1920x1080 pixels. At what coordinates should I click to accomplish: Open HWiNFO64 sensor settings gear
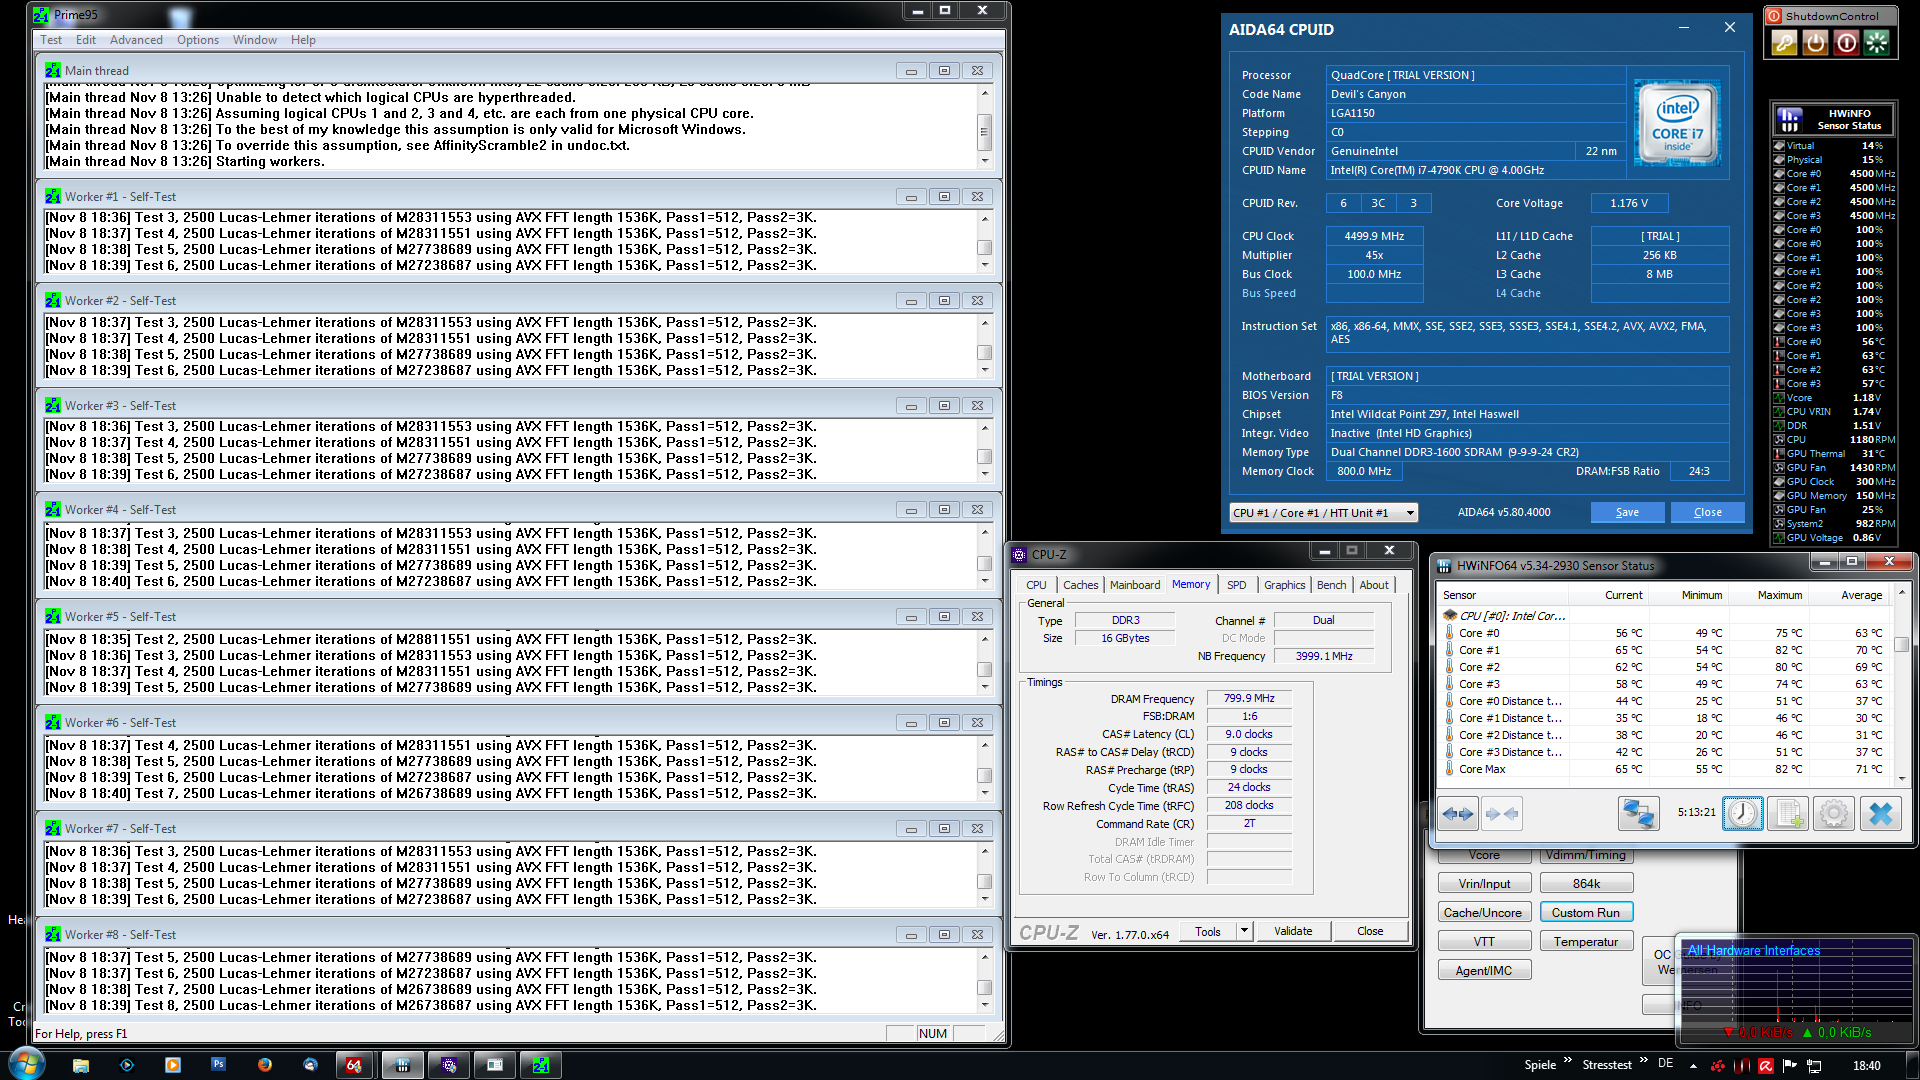pyautogui.click(x=1833, y=813)
